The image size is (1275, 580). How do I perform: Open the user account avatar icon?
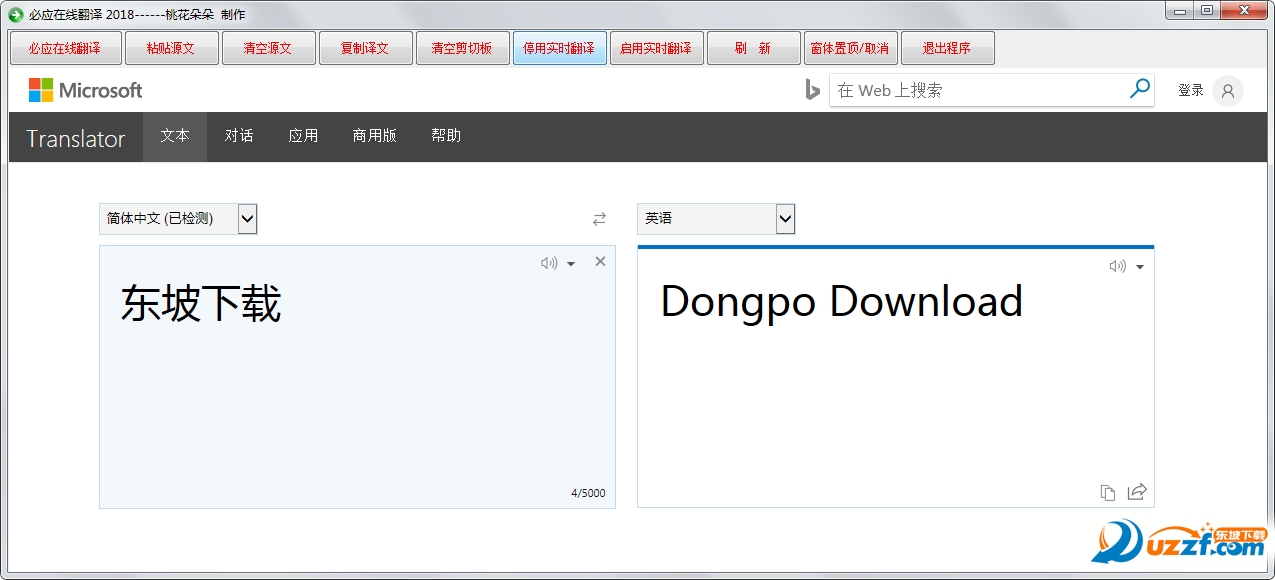click(1228, 91)
